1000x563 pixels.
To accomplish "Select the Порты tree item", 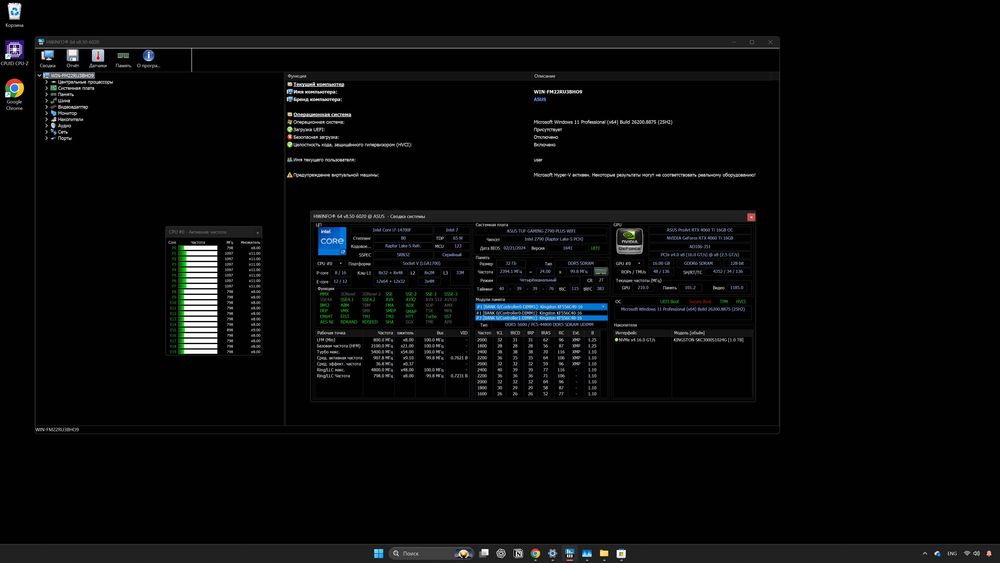I will click(x=64, y=138).
